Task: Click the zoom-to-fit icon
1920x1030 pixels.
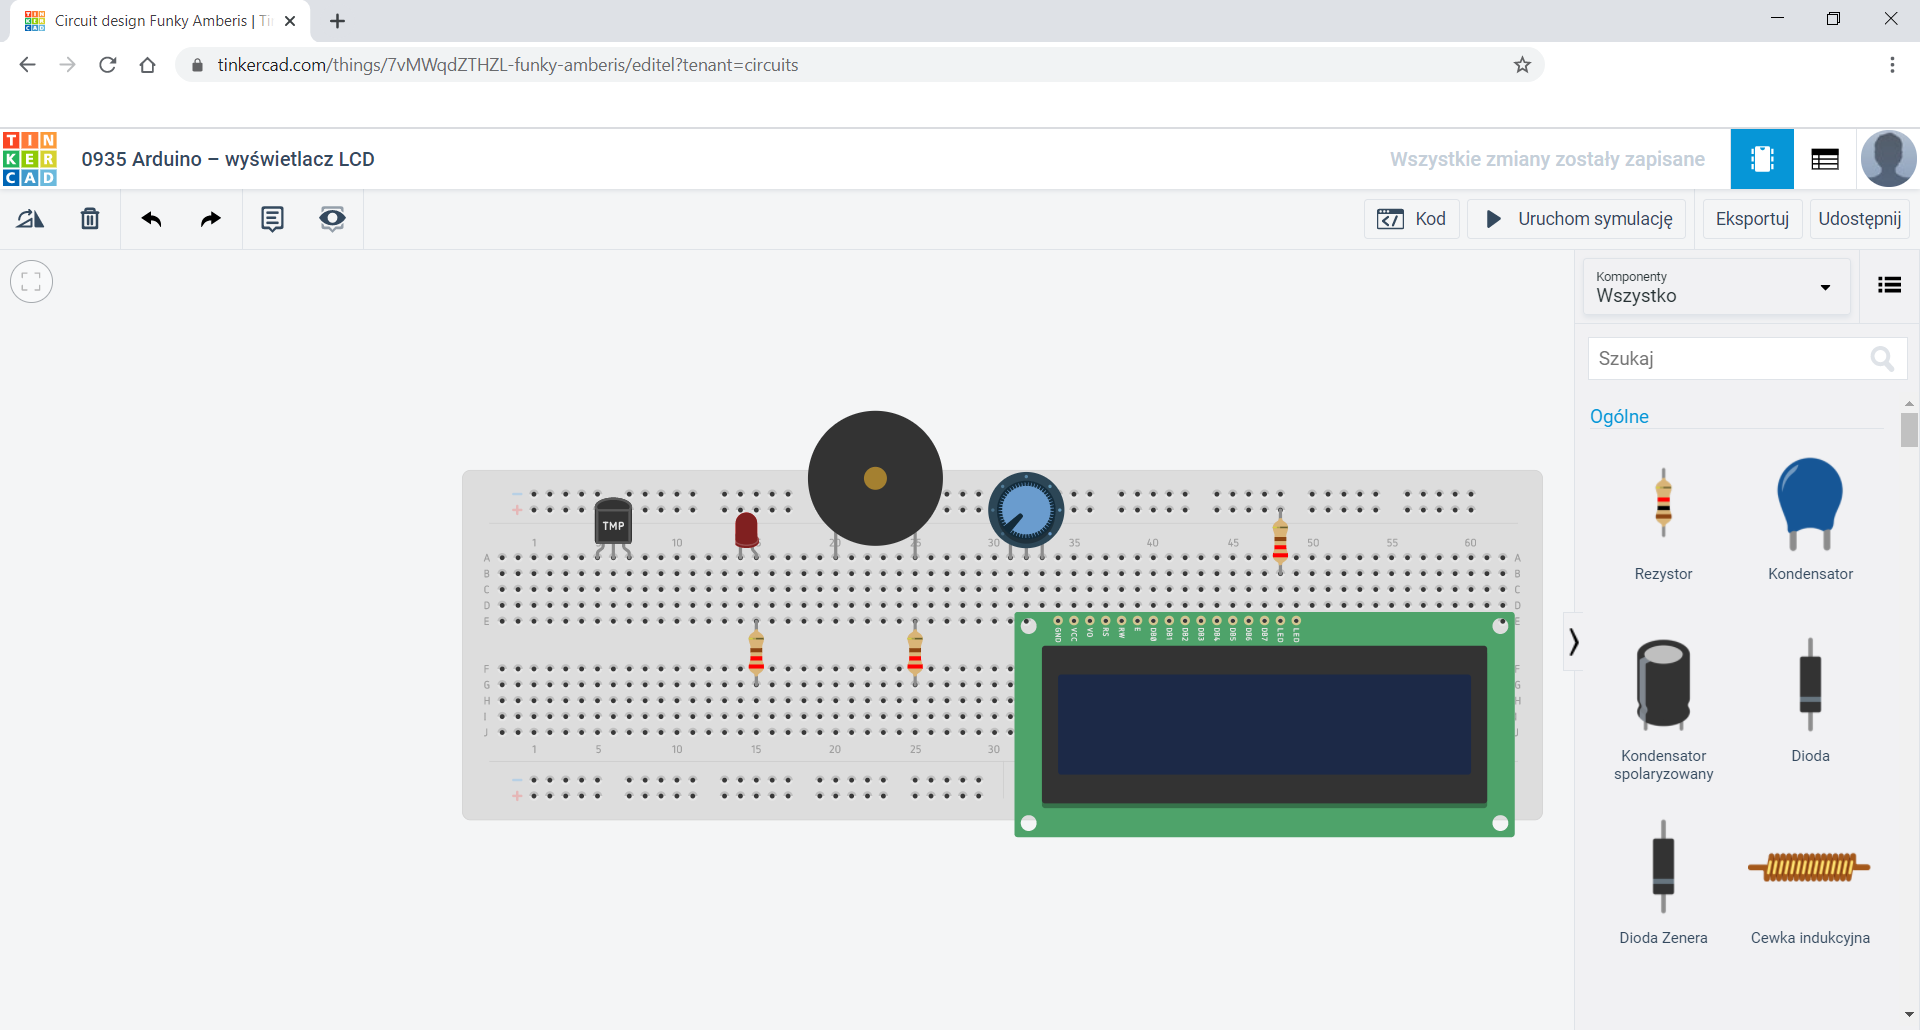Action: (x=31, y=281)
